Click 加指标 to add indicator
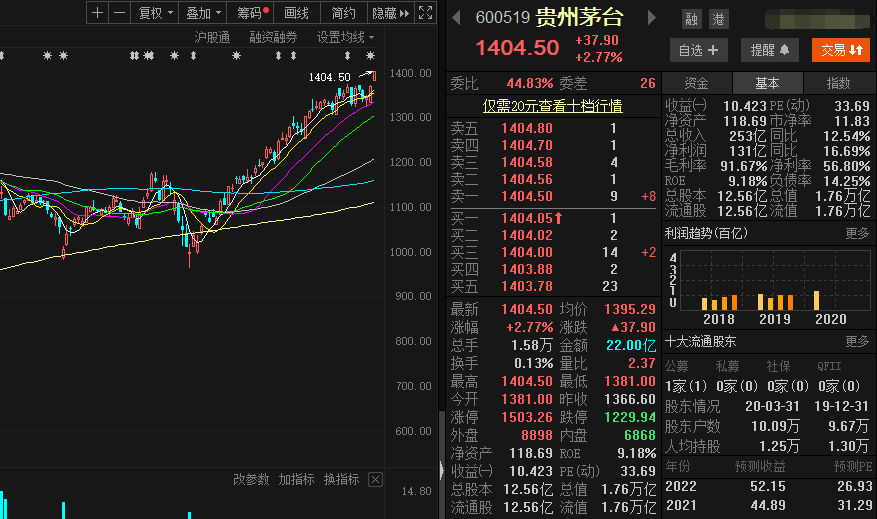The width and height of the screenshot is (877, 519). (296, 479)
